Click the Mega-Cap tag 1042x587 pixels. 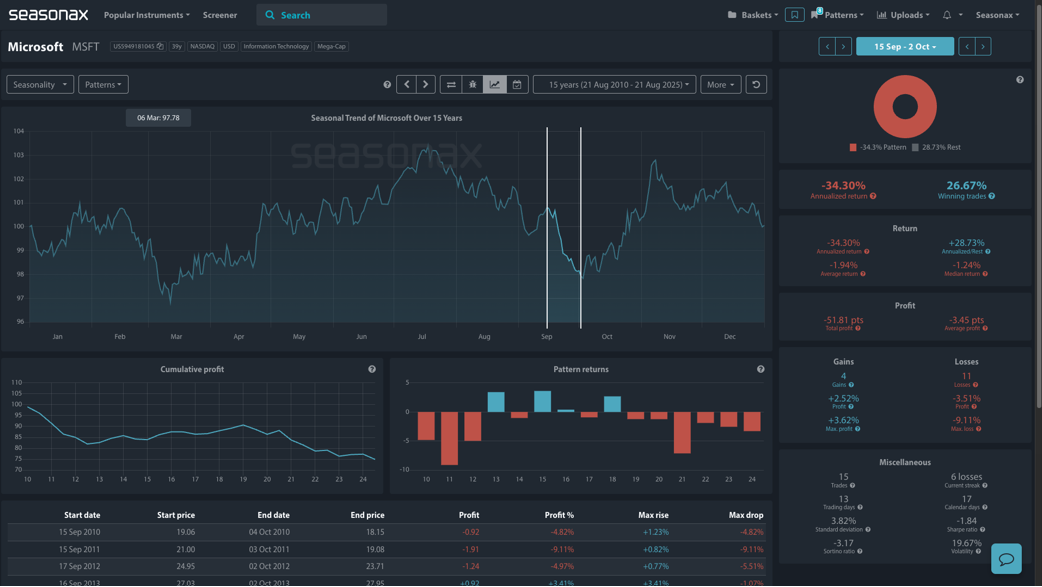331,47
